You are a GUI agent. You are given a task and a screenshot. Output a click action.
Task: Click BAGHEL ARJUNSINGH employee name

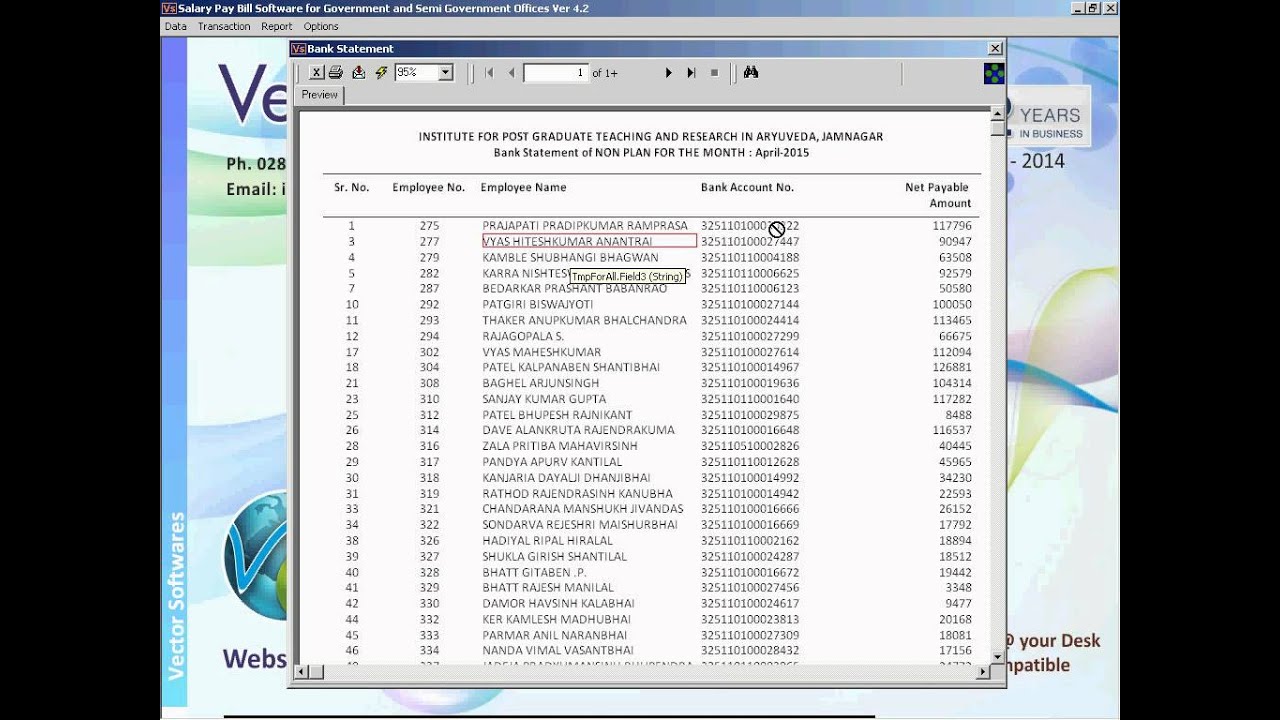pyautogui.click(x=540, y=383)
